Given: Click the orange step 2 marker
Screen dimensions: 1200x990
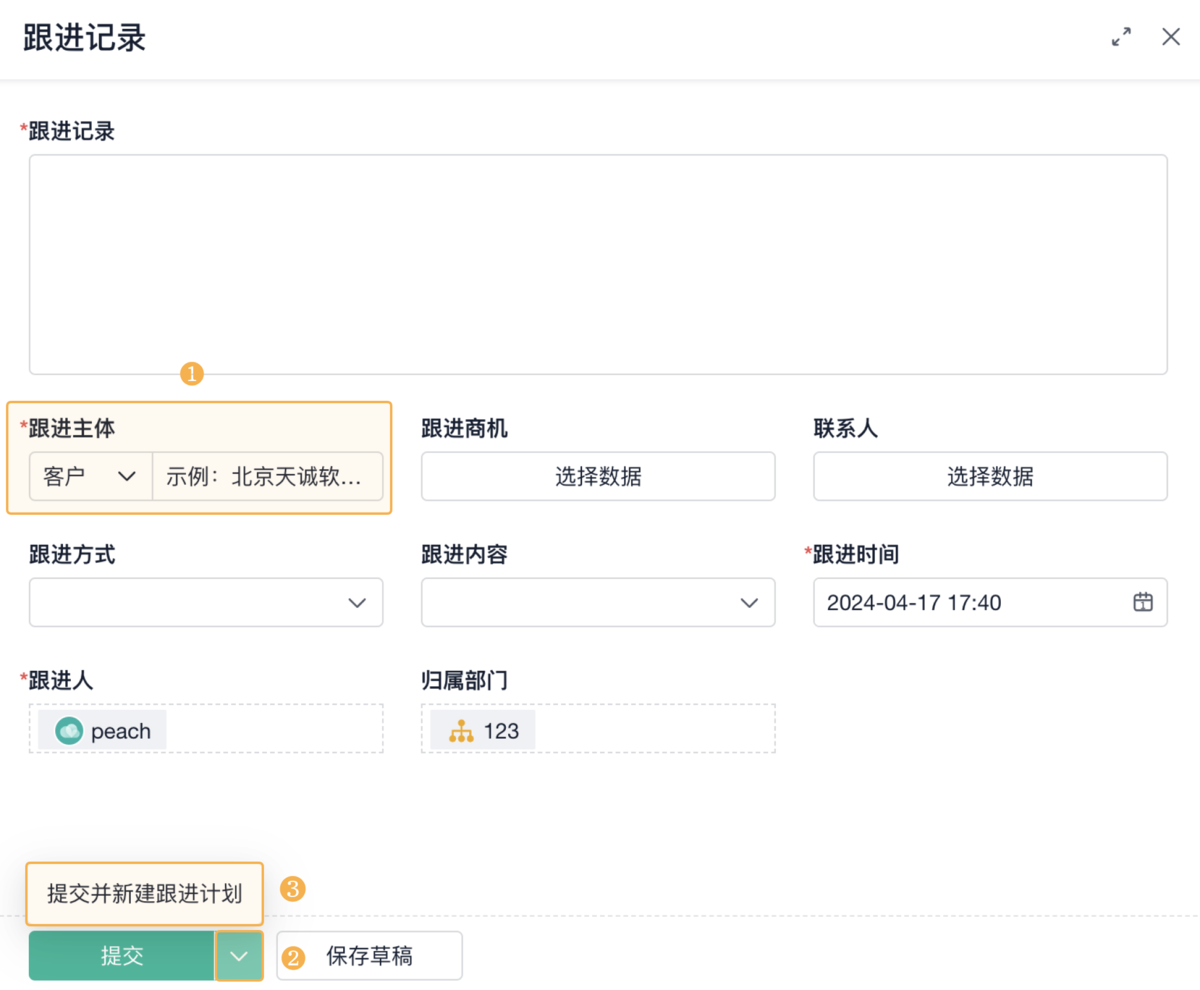Looking at the screenshot, I should click(x=293, y=958).
